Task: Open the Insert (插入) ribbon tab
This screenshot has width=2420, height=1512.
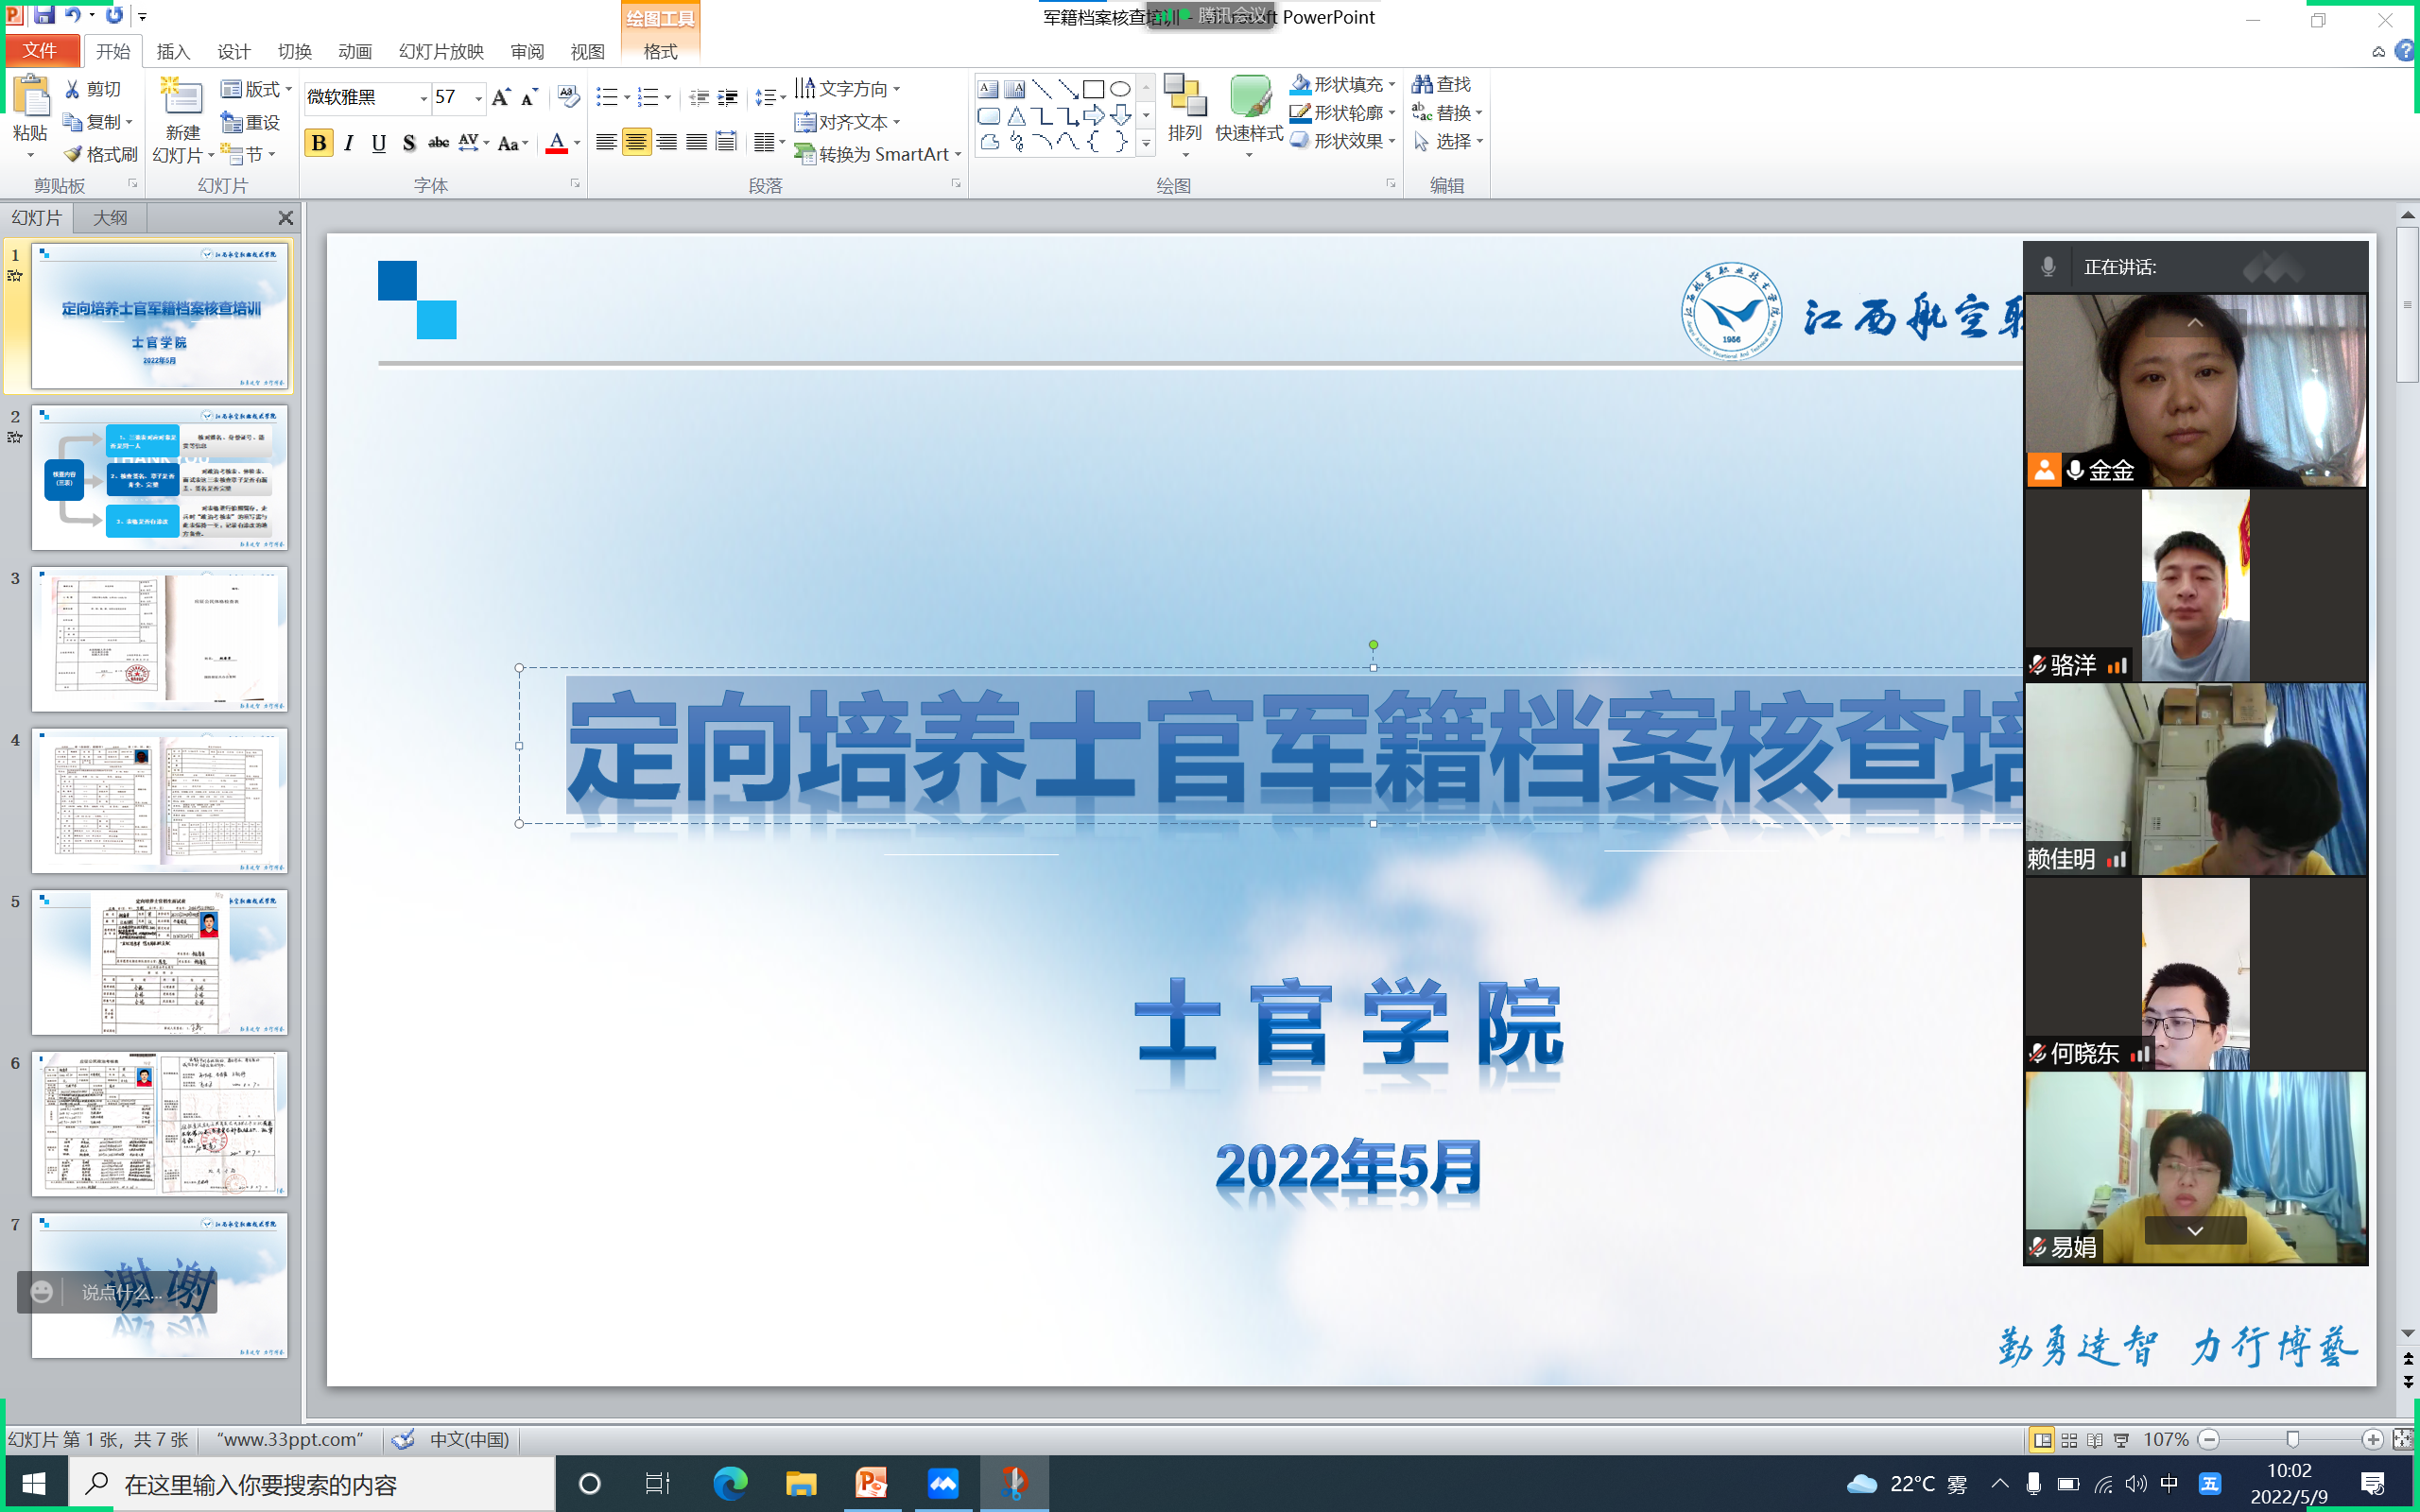Action: (x=173, y=51)
